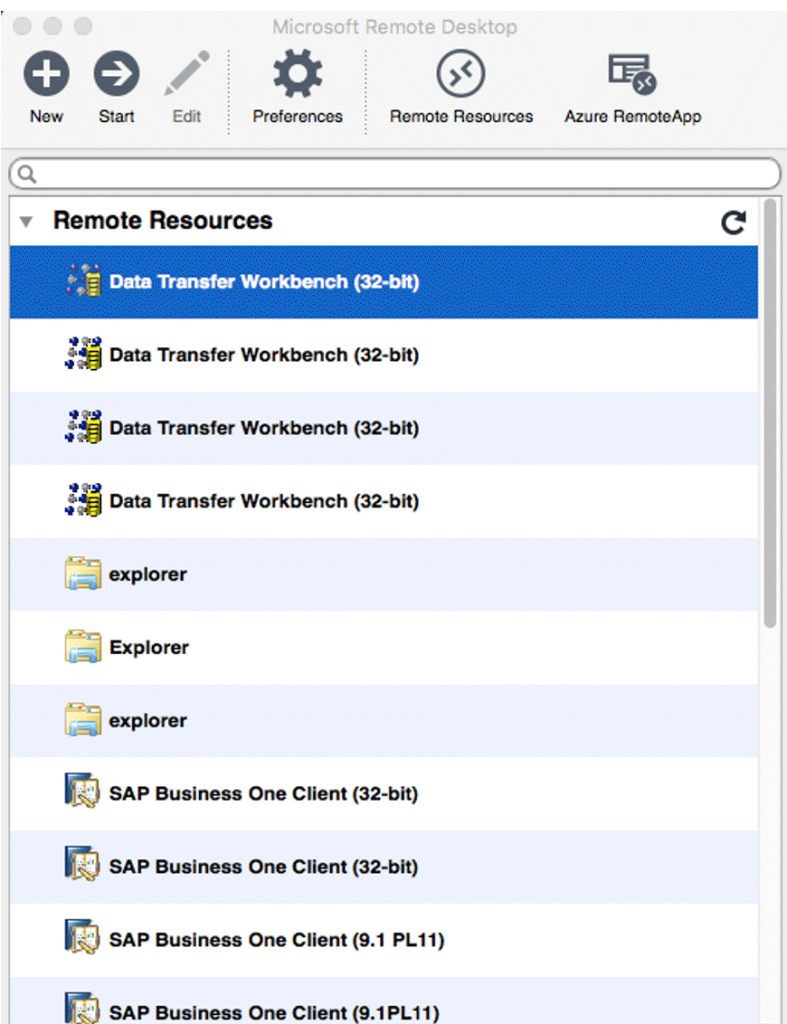Screen dimensions: 787x1024
Task: Open Remote Resources toolbar icon
Action: tap(460, 73)
